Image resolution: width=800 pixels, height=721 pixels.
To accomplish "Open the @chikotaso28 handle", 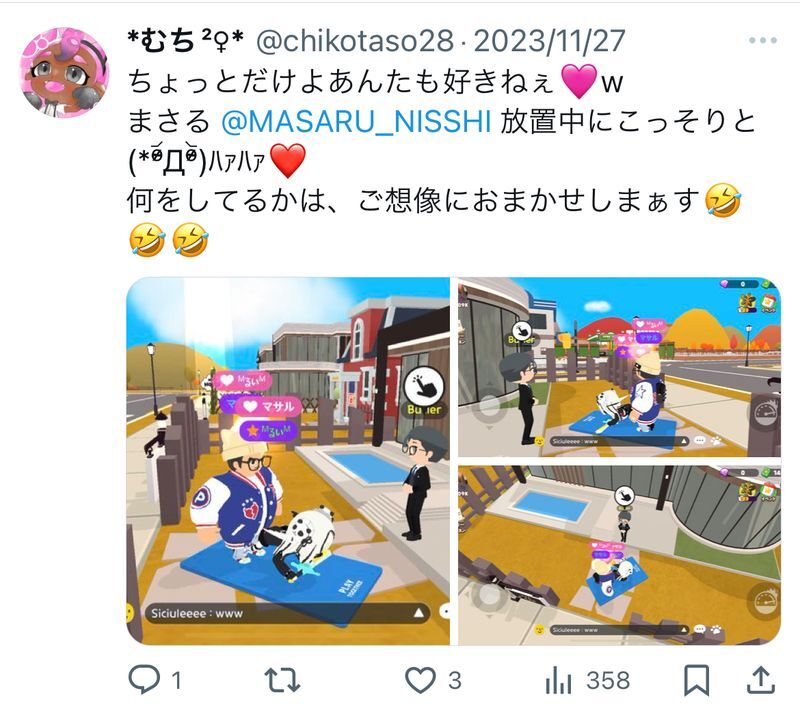I will [x=355, y=41].
